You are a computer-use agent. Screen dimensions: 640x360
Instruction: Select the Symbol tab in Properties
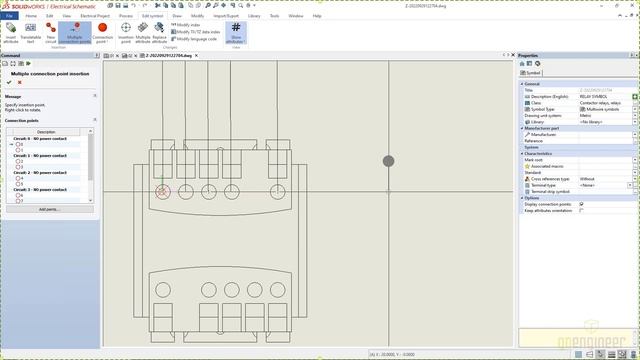coord(530,73)
